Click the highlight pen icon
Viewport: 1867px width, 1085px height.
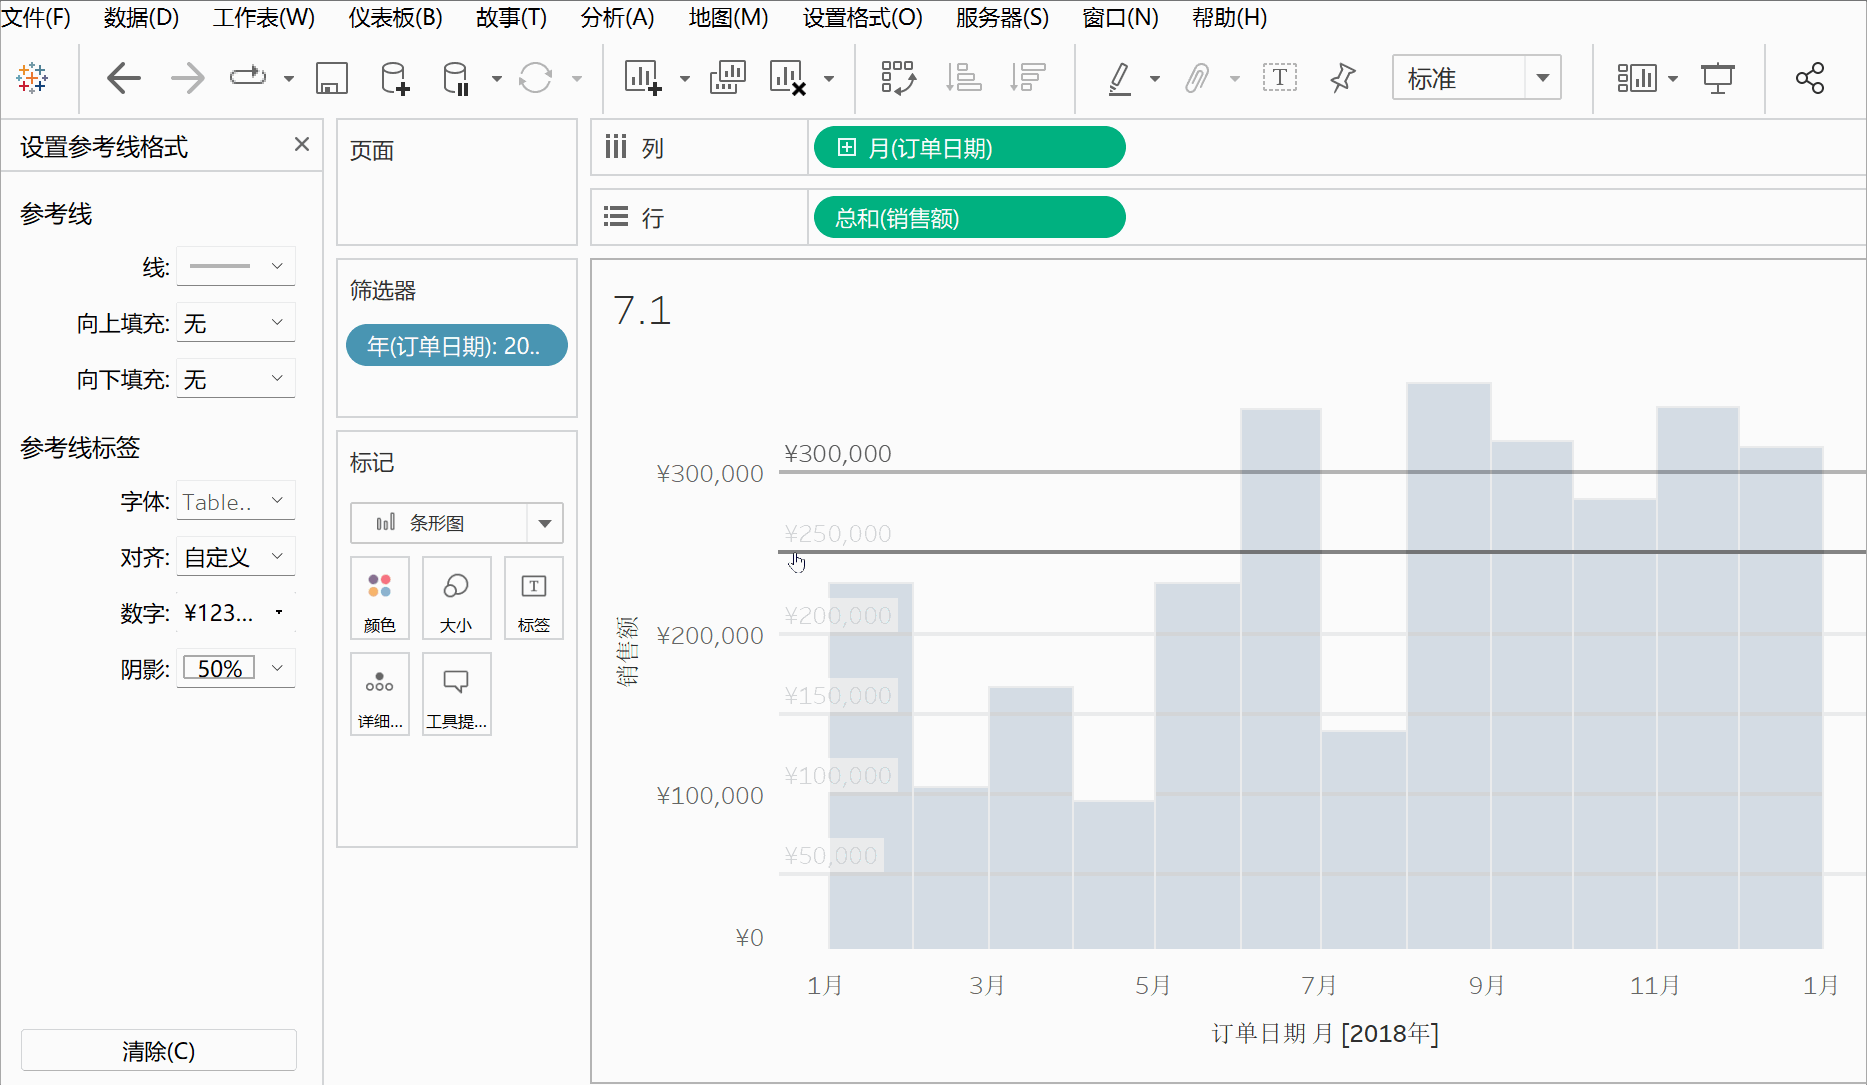click(1120, 78)
